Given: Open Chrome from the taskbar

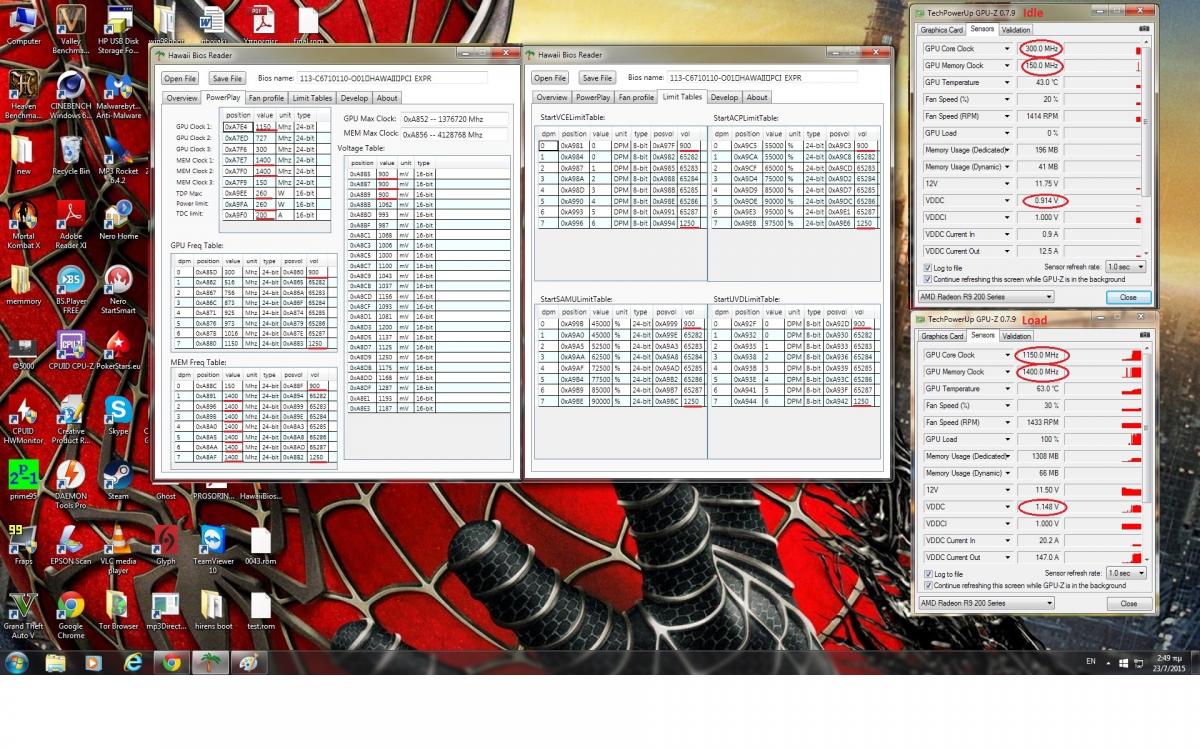Looking at the screenshot, I should pos(171,662).
